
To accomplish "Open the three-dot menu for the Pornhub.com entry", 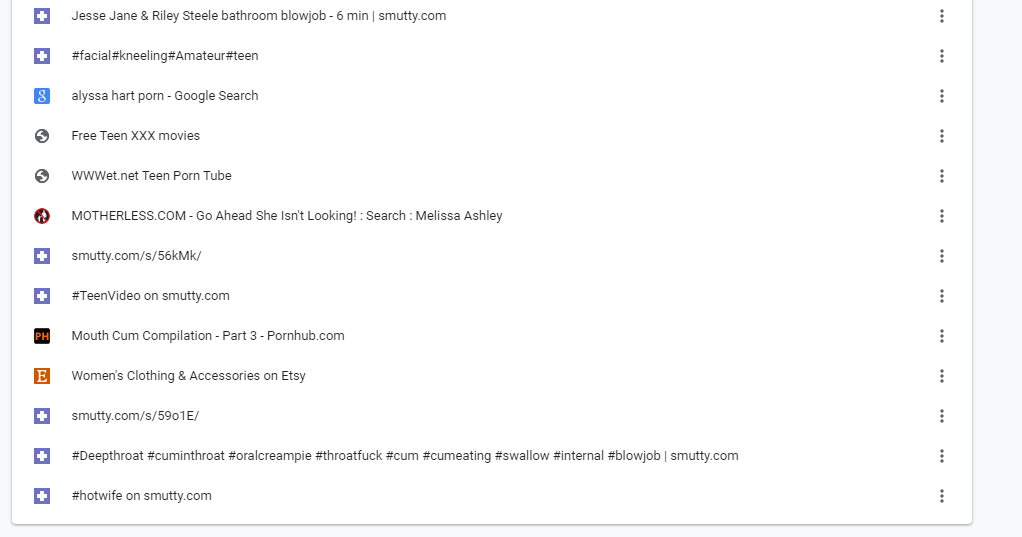I will [x=942, y=336].
